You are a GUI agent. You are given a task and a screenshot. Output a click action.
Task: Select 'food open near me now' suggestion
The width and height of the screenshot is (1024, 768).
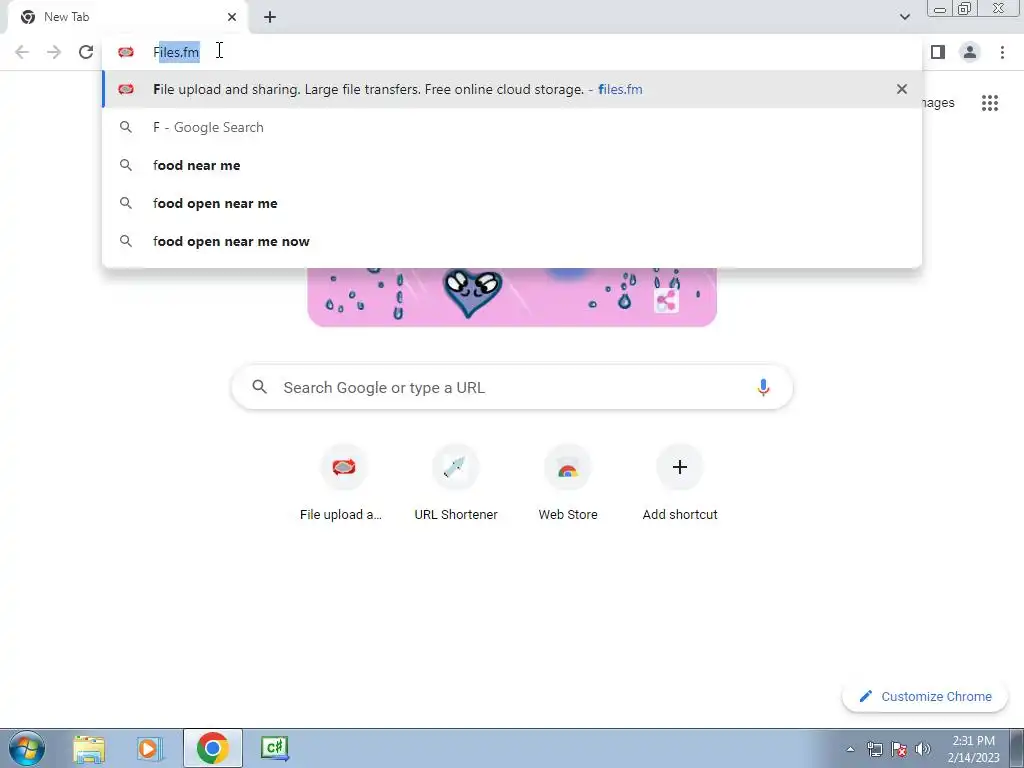click(x=512, y=241)
